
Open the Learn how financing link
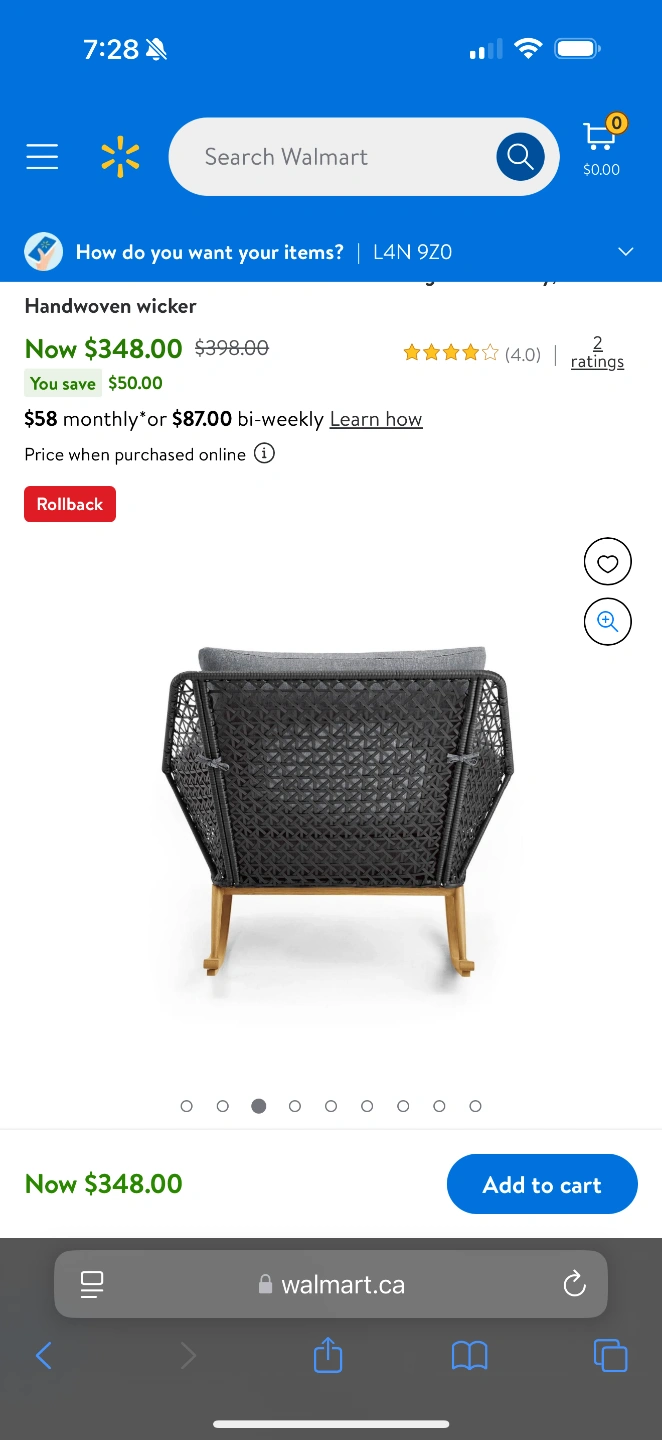(x=376, y=419)
